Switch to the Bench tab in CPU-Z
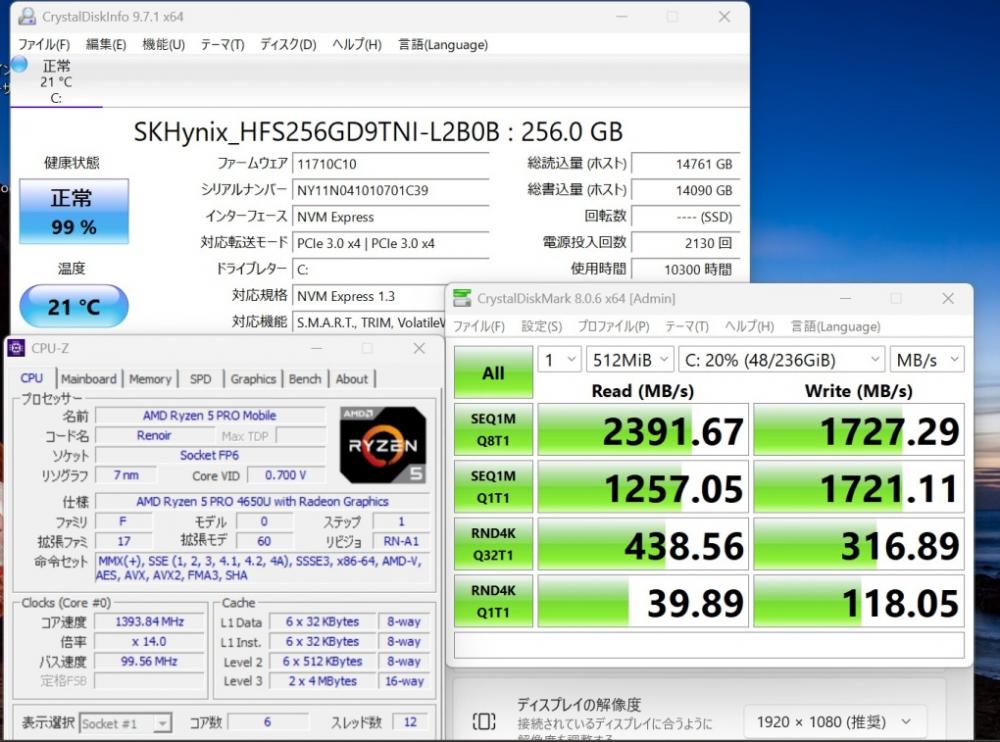The width and height of the screenshot is (1000, 742). pos(305,379)
